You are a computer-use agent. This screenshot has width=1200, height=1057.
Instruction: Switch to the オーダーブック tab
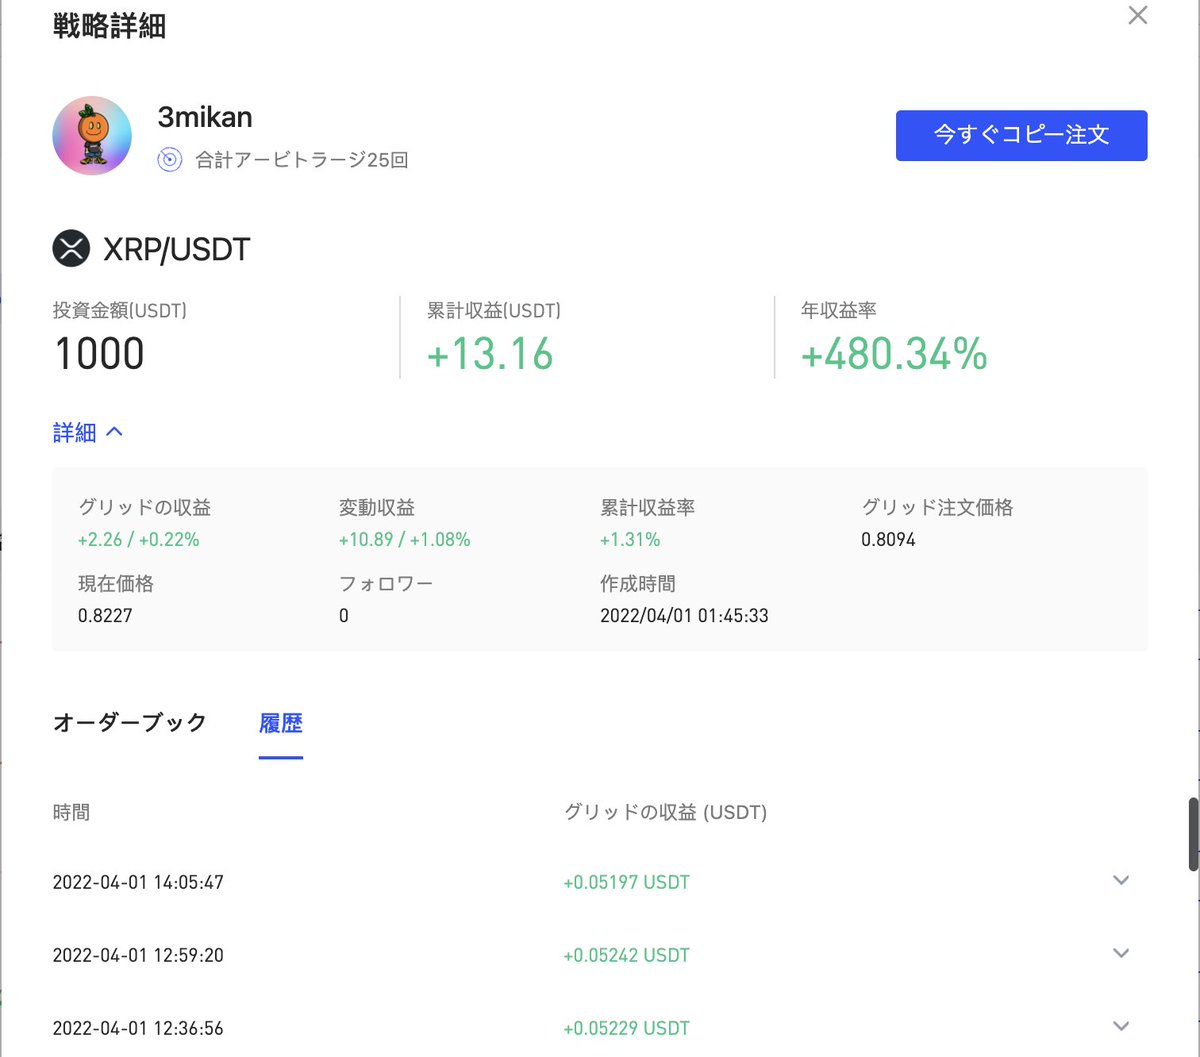(x=130, y=723)
